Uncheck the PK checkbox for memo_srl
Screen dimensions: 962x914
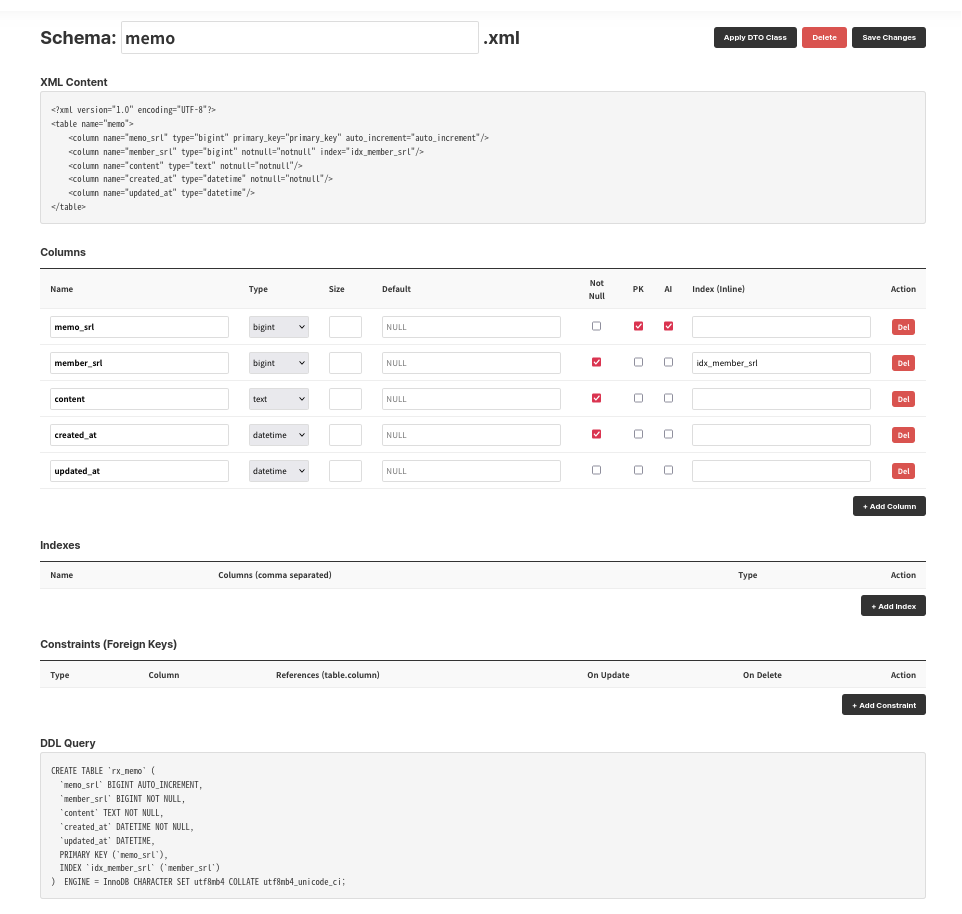tap(638, 326)
